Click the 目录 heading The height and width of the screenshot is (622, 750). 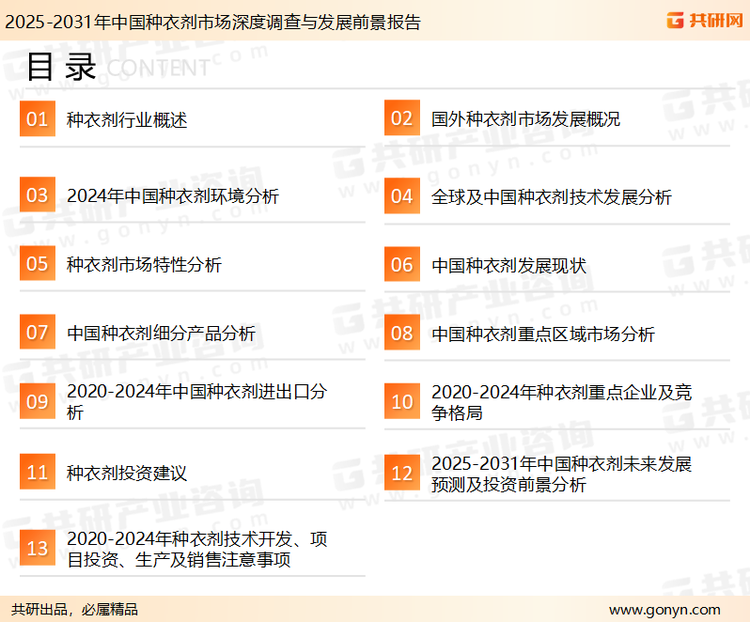[62, 67]
